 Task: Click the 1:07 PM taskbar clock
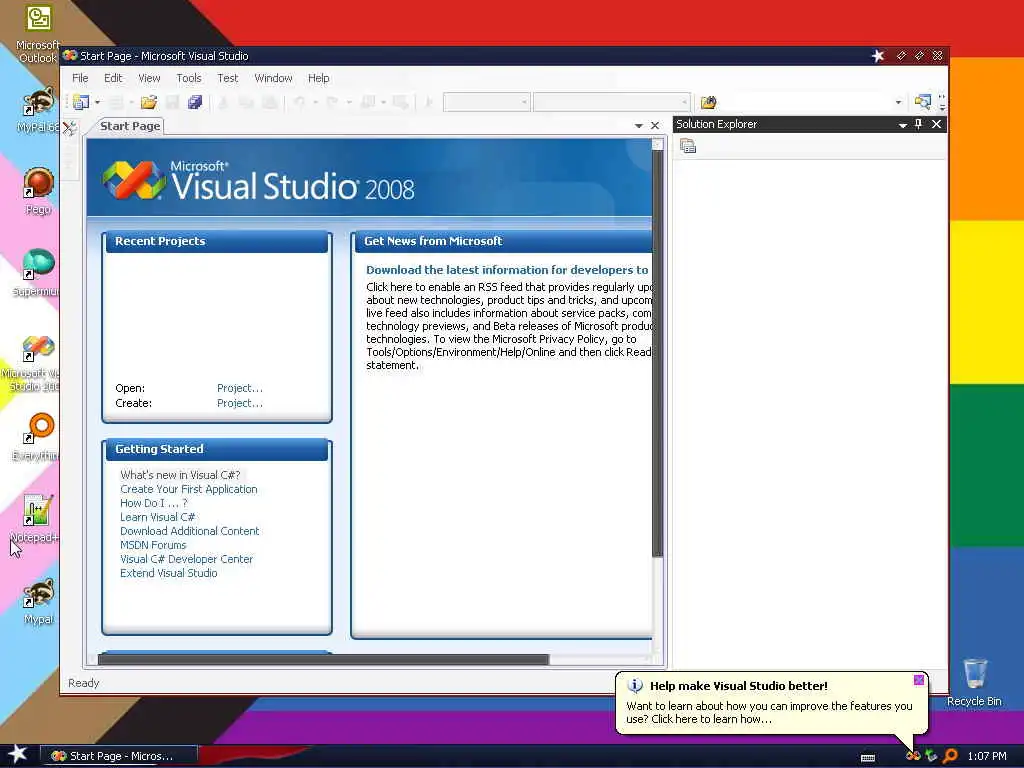coord(987,756)
